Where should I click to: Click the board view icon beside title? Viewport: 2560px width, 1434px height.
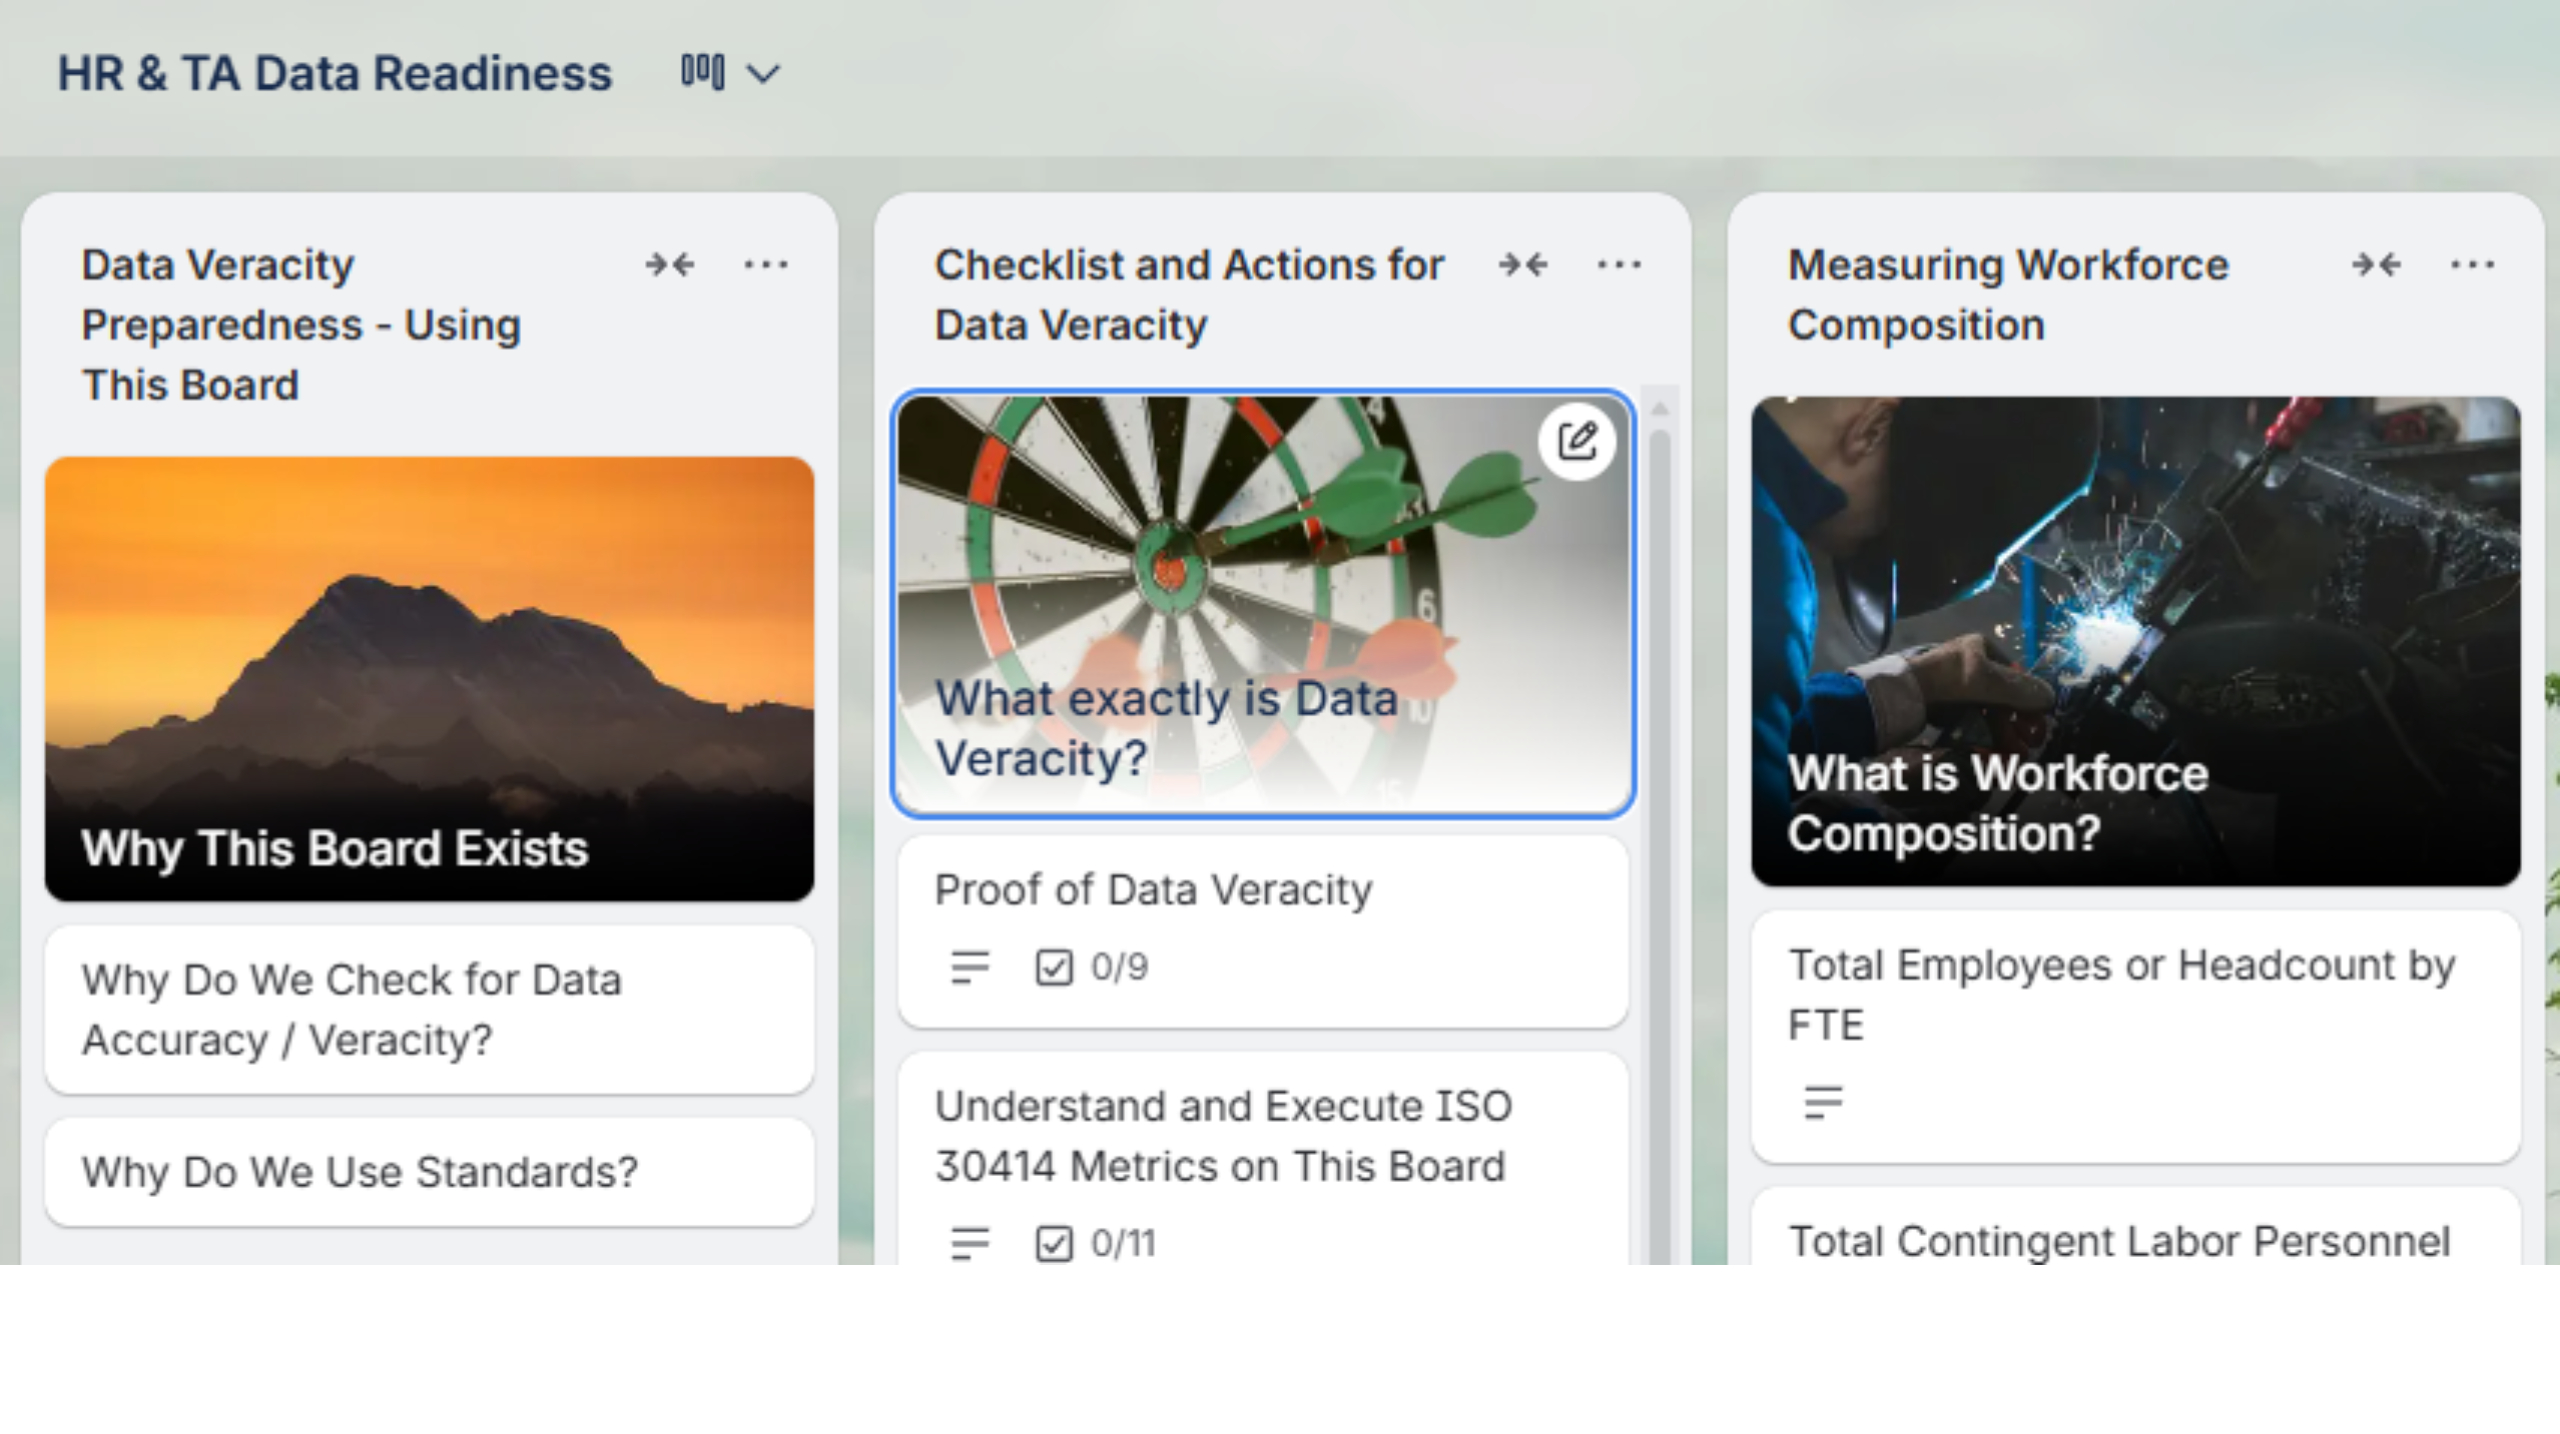(702, 73)
